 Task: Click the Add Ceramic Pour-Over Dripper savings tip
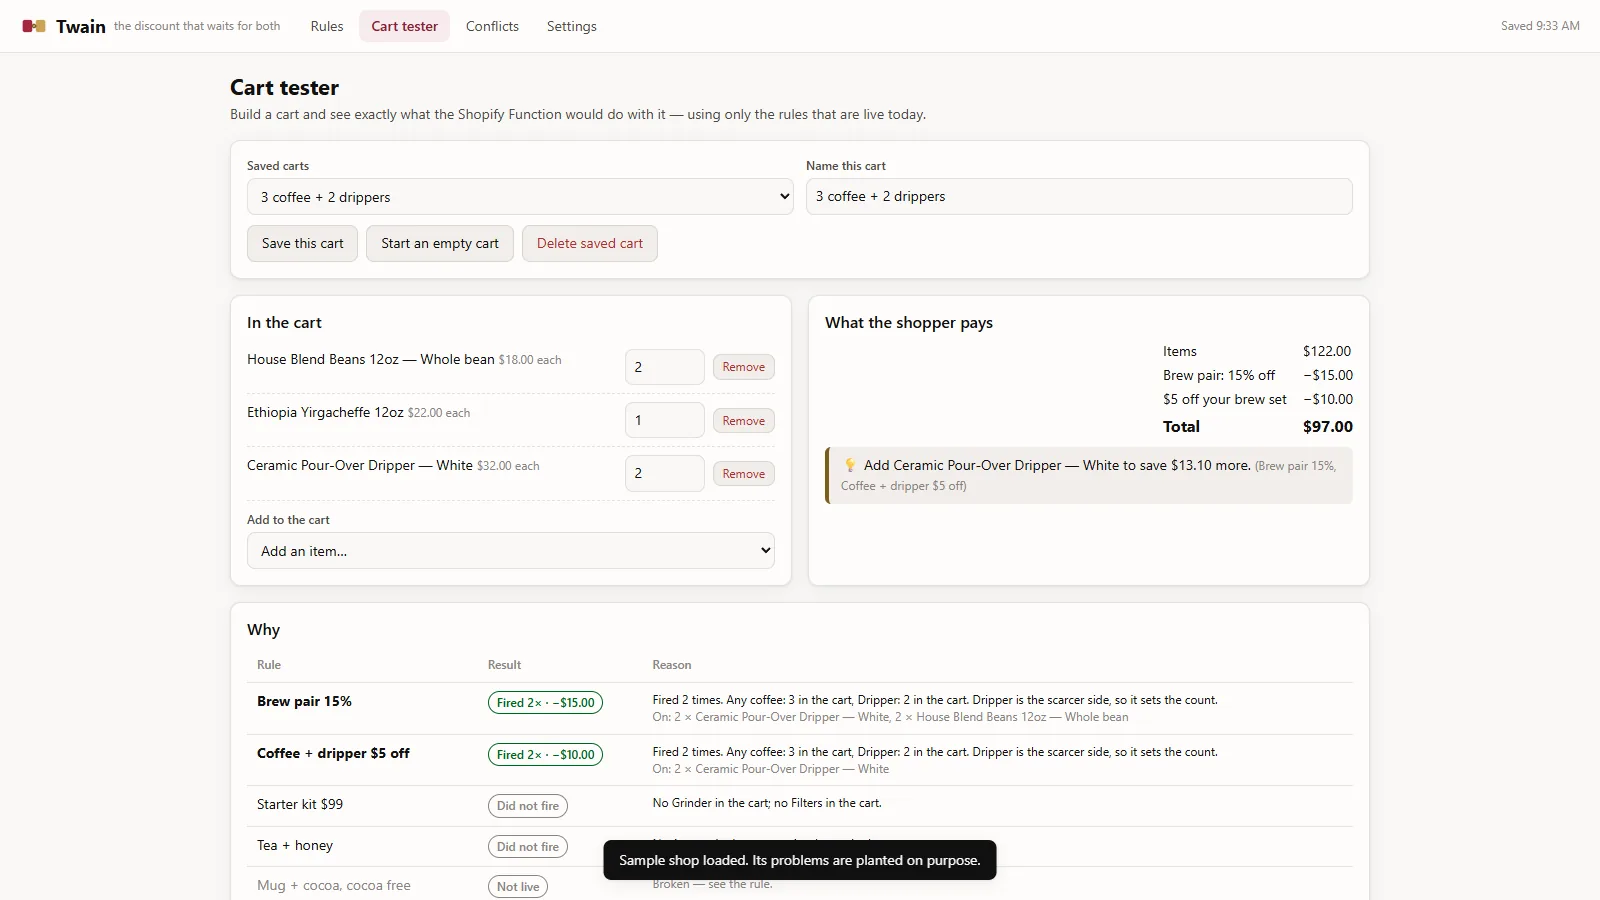pos(1089,475)
